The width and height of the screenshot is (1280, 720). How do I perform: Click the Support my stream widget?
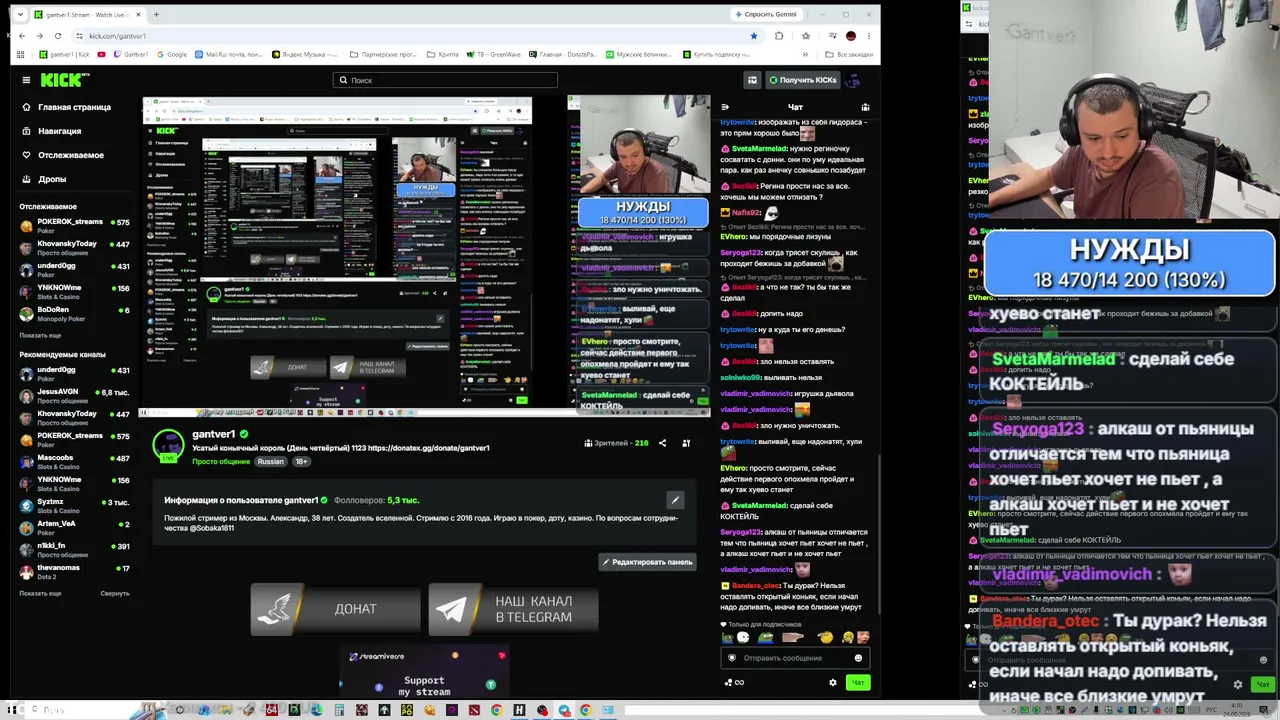[x=425, y=673]
